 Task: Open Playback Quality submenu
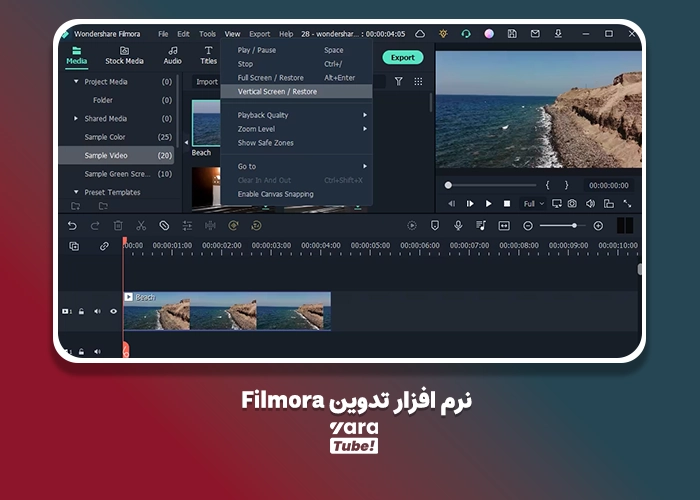click(x=296, y=115)
